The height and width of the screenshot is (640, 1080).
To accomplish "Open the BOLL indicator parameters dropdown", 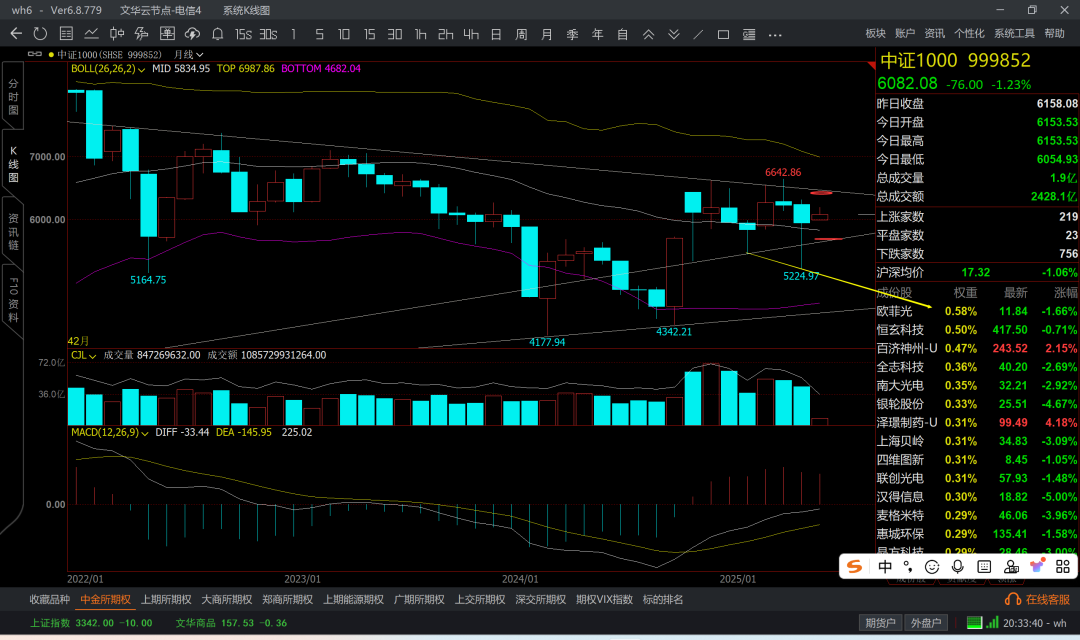I will (142, 69).
